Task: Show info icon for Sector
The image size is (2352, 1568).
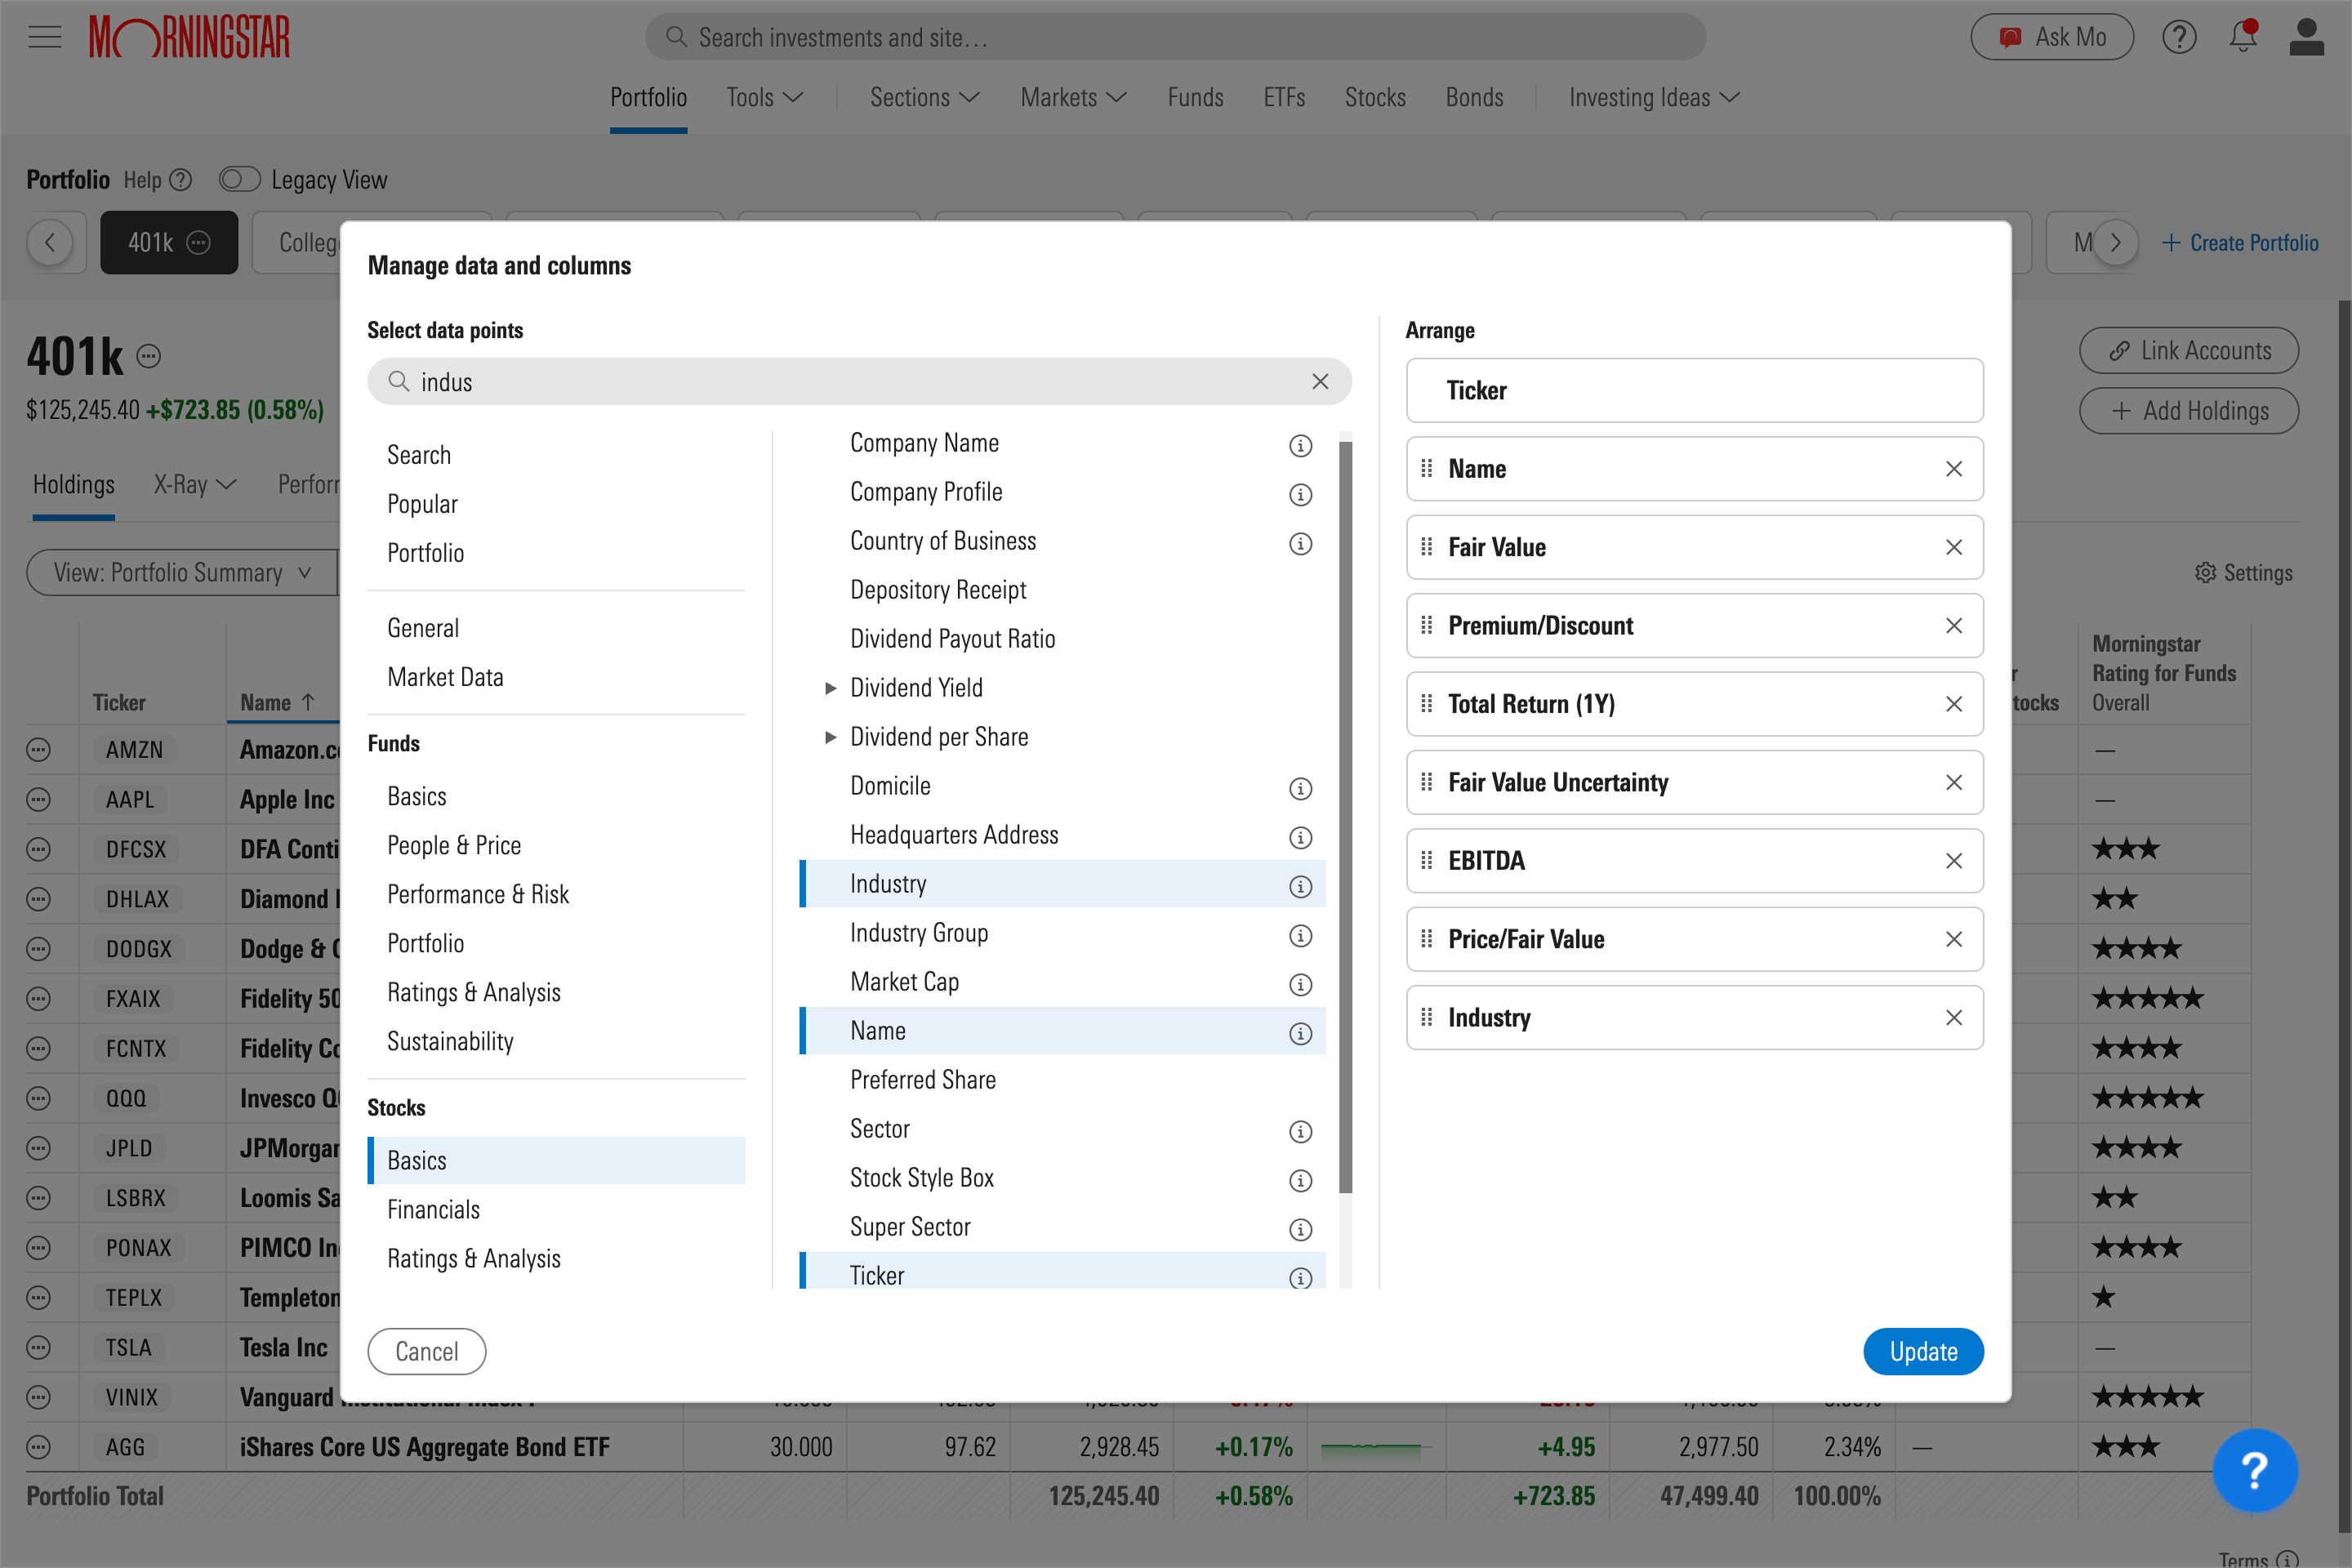Action: tap(1300, 1132)
